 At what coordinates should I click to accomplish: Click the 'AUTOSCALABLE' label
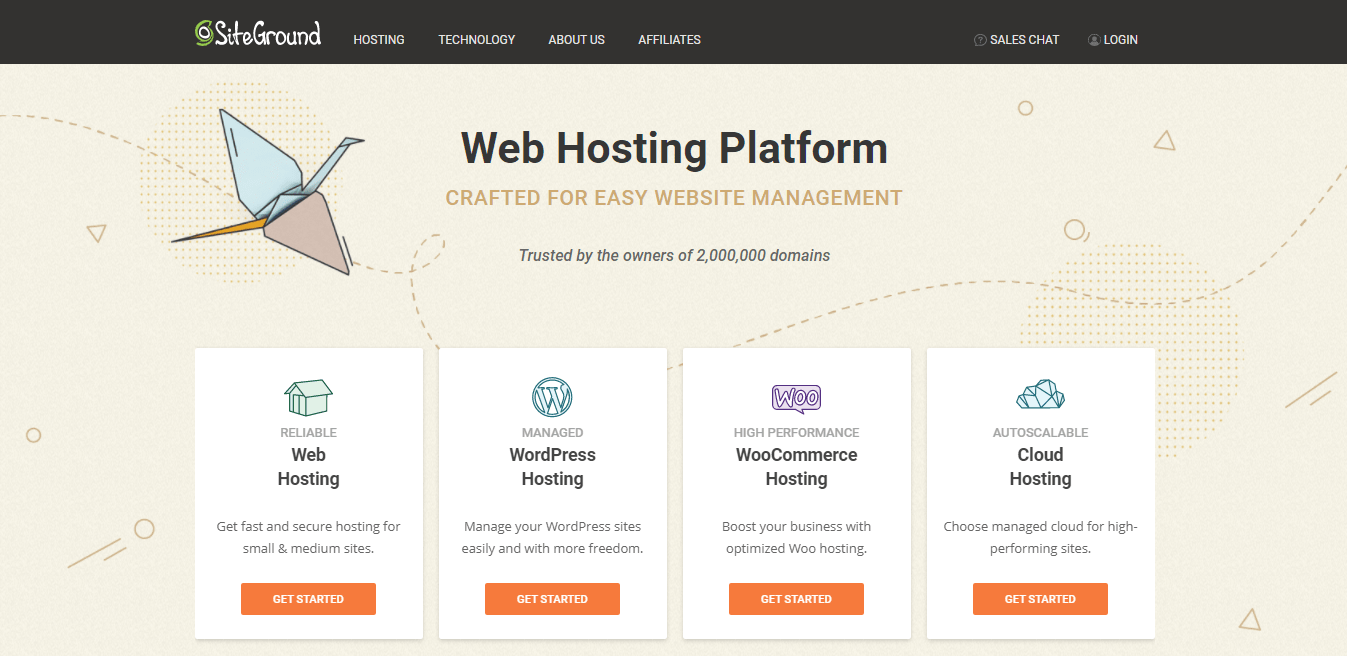(1040, 433)
